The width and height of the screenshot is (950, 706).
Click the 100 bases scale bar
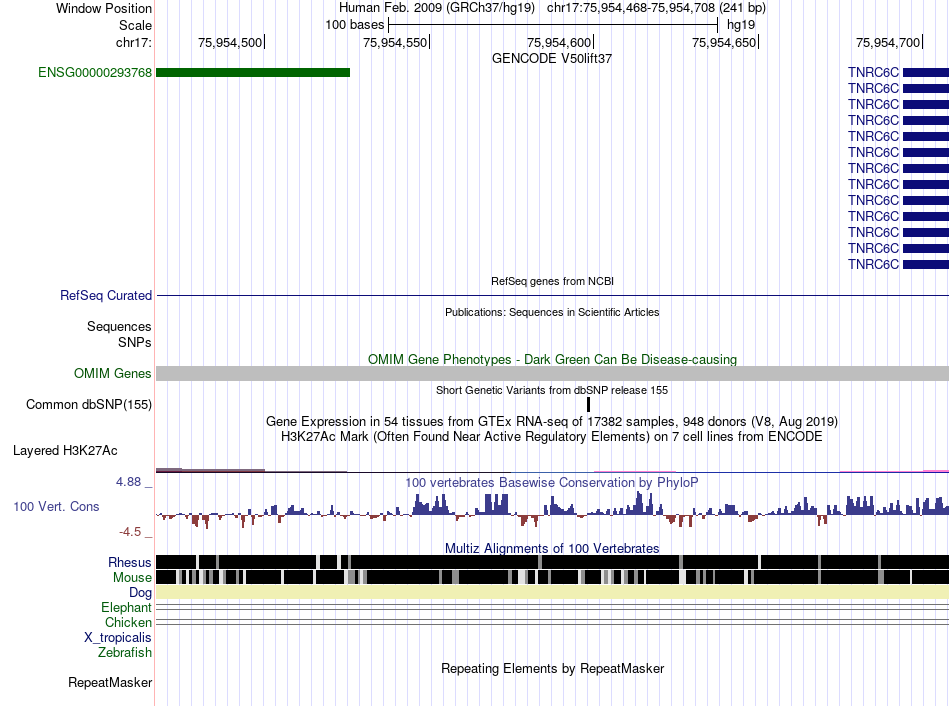(553, 25)
